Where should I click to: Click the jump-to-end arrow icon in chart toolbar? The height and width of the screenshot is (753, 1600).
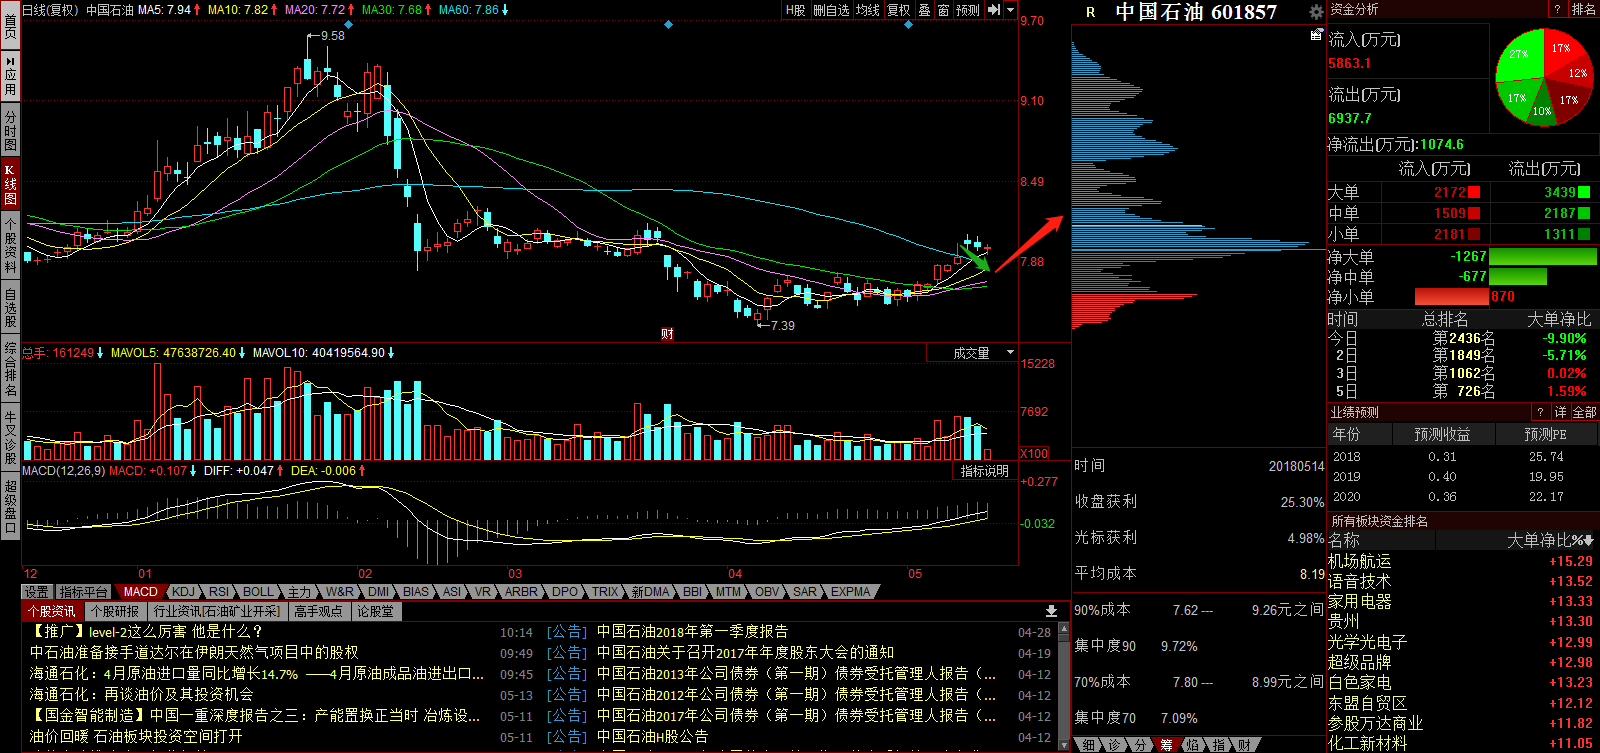tap(994, 10)
